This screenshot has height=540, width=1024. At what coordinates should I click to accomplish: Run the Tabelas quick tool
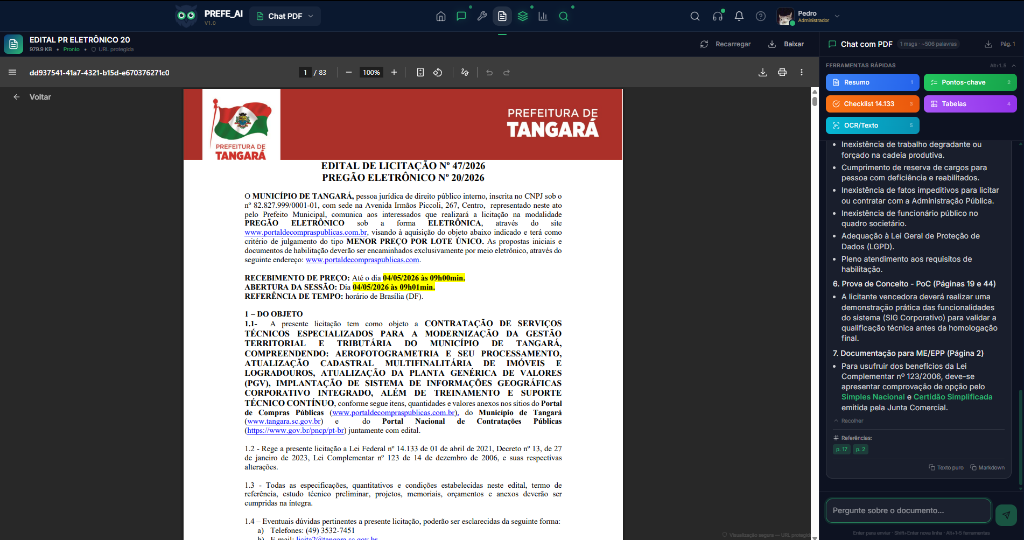[x=970, y=104]
